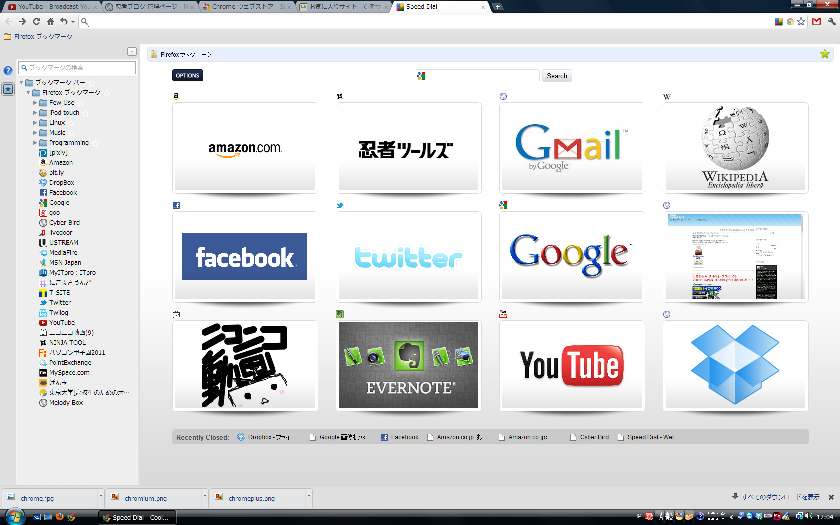The height and width of the screenshot is (525, 840).
Task: Open the T SITE bookmark
Action: (55, 292)
